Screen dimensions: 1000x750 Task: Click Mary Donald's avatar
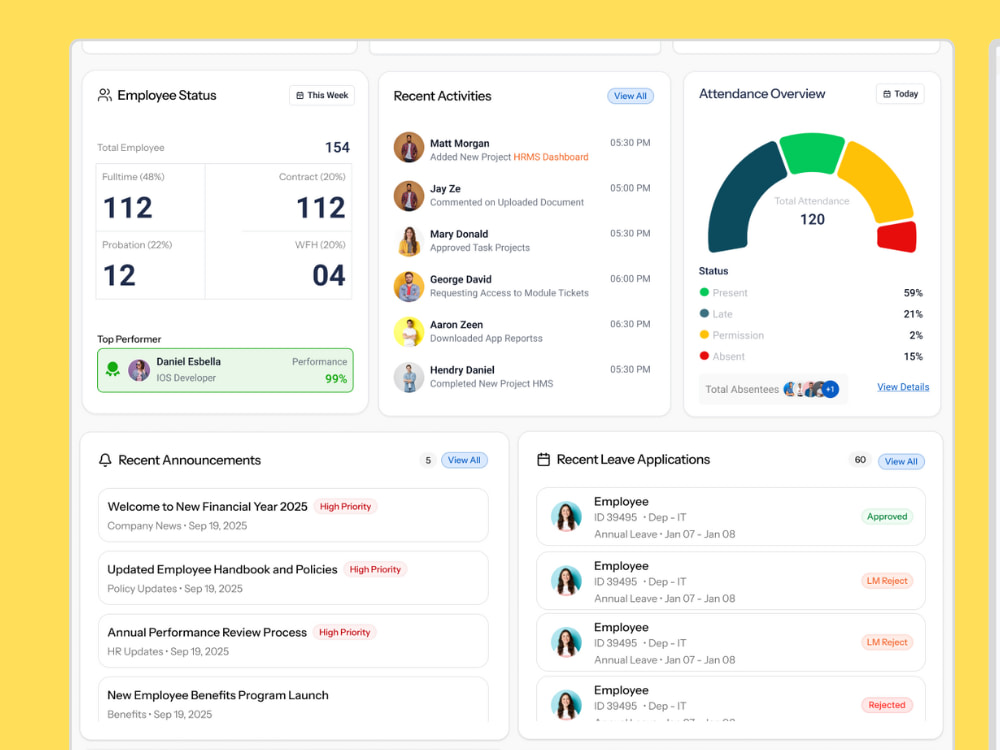[409, 241]
